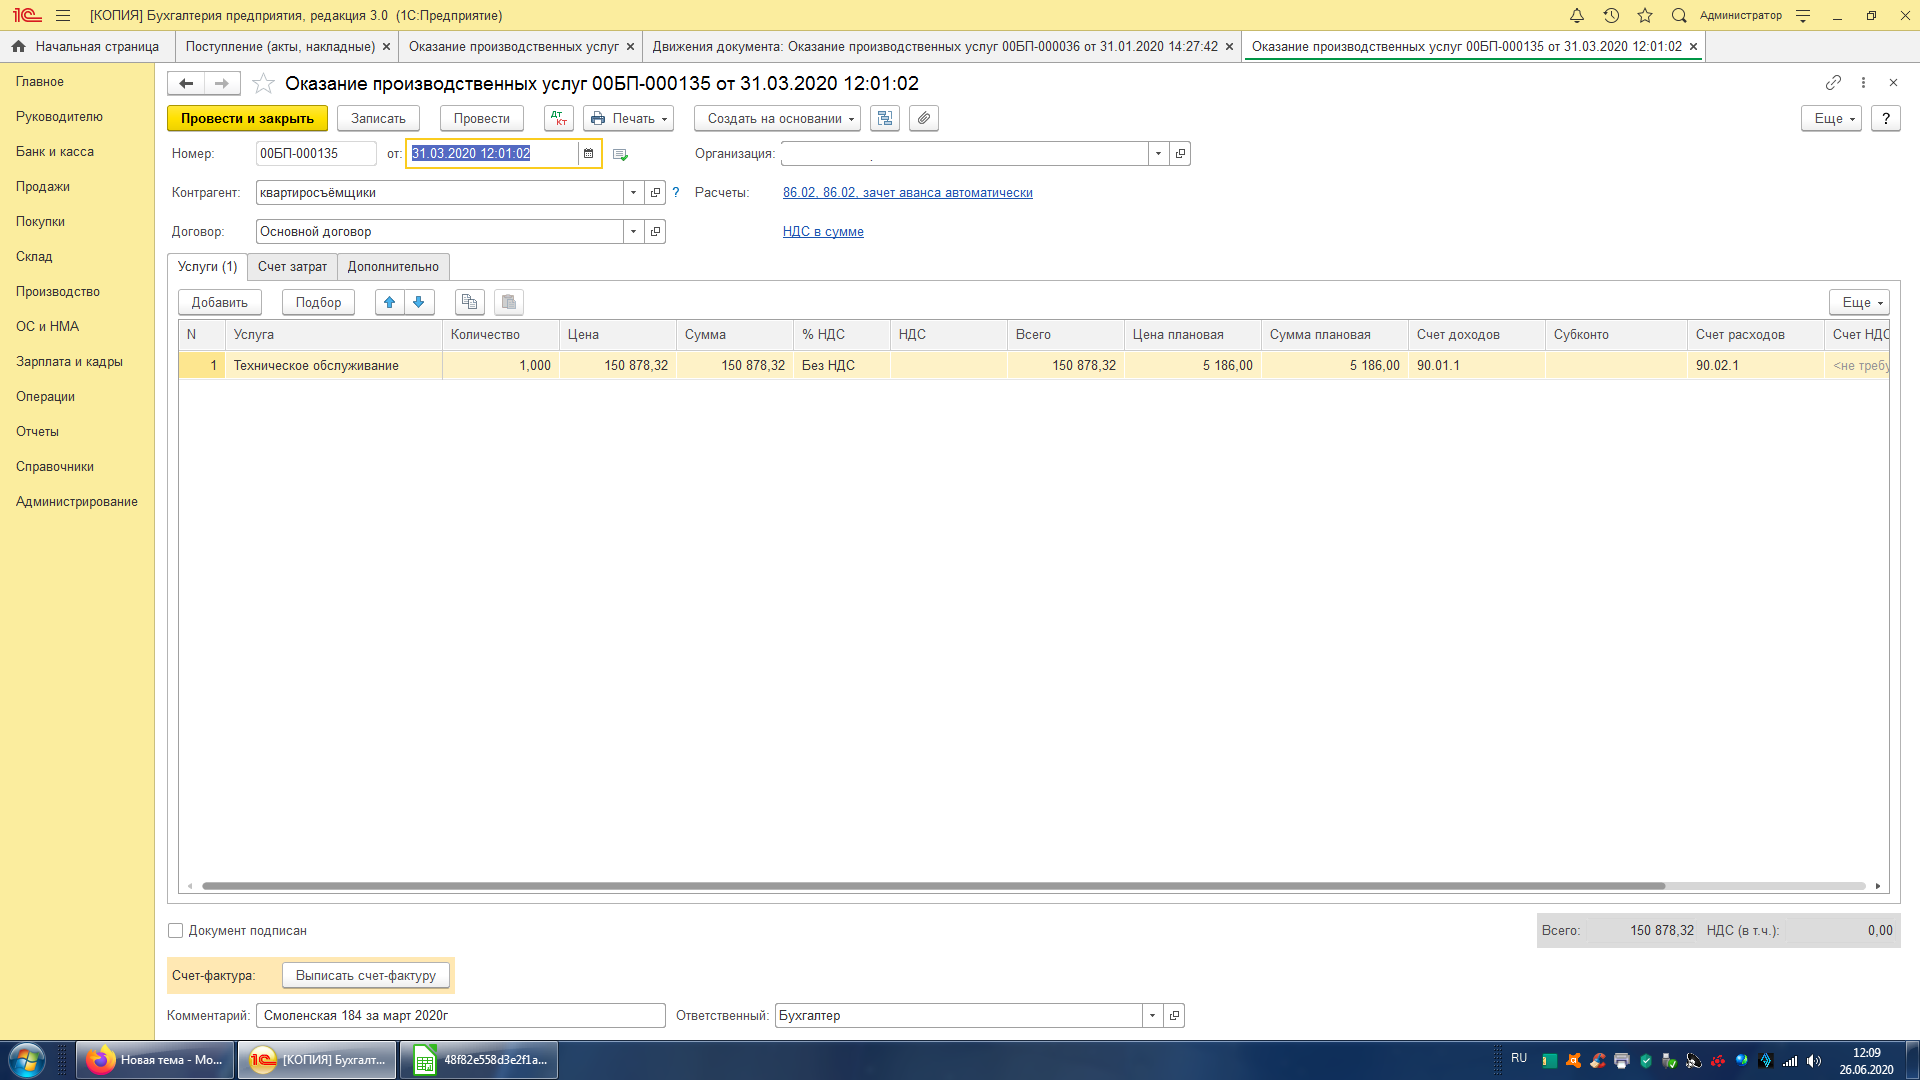Open Контрагент record with open button
This screenshot has width=1920, height=1080.
point(655,192)
